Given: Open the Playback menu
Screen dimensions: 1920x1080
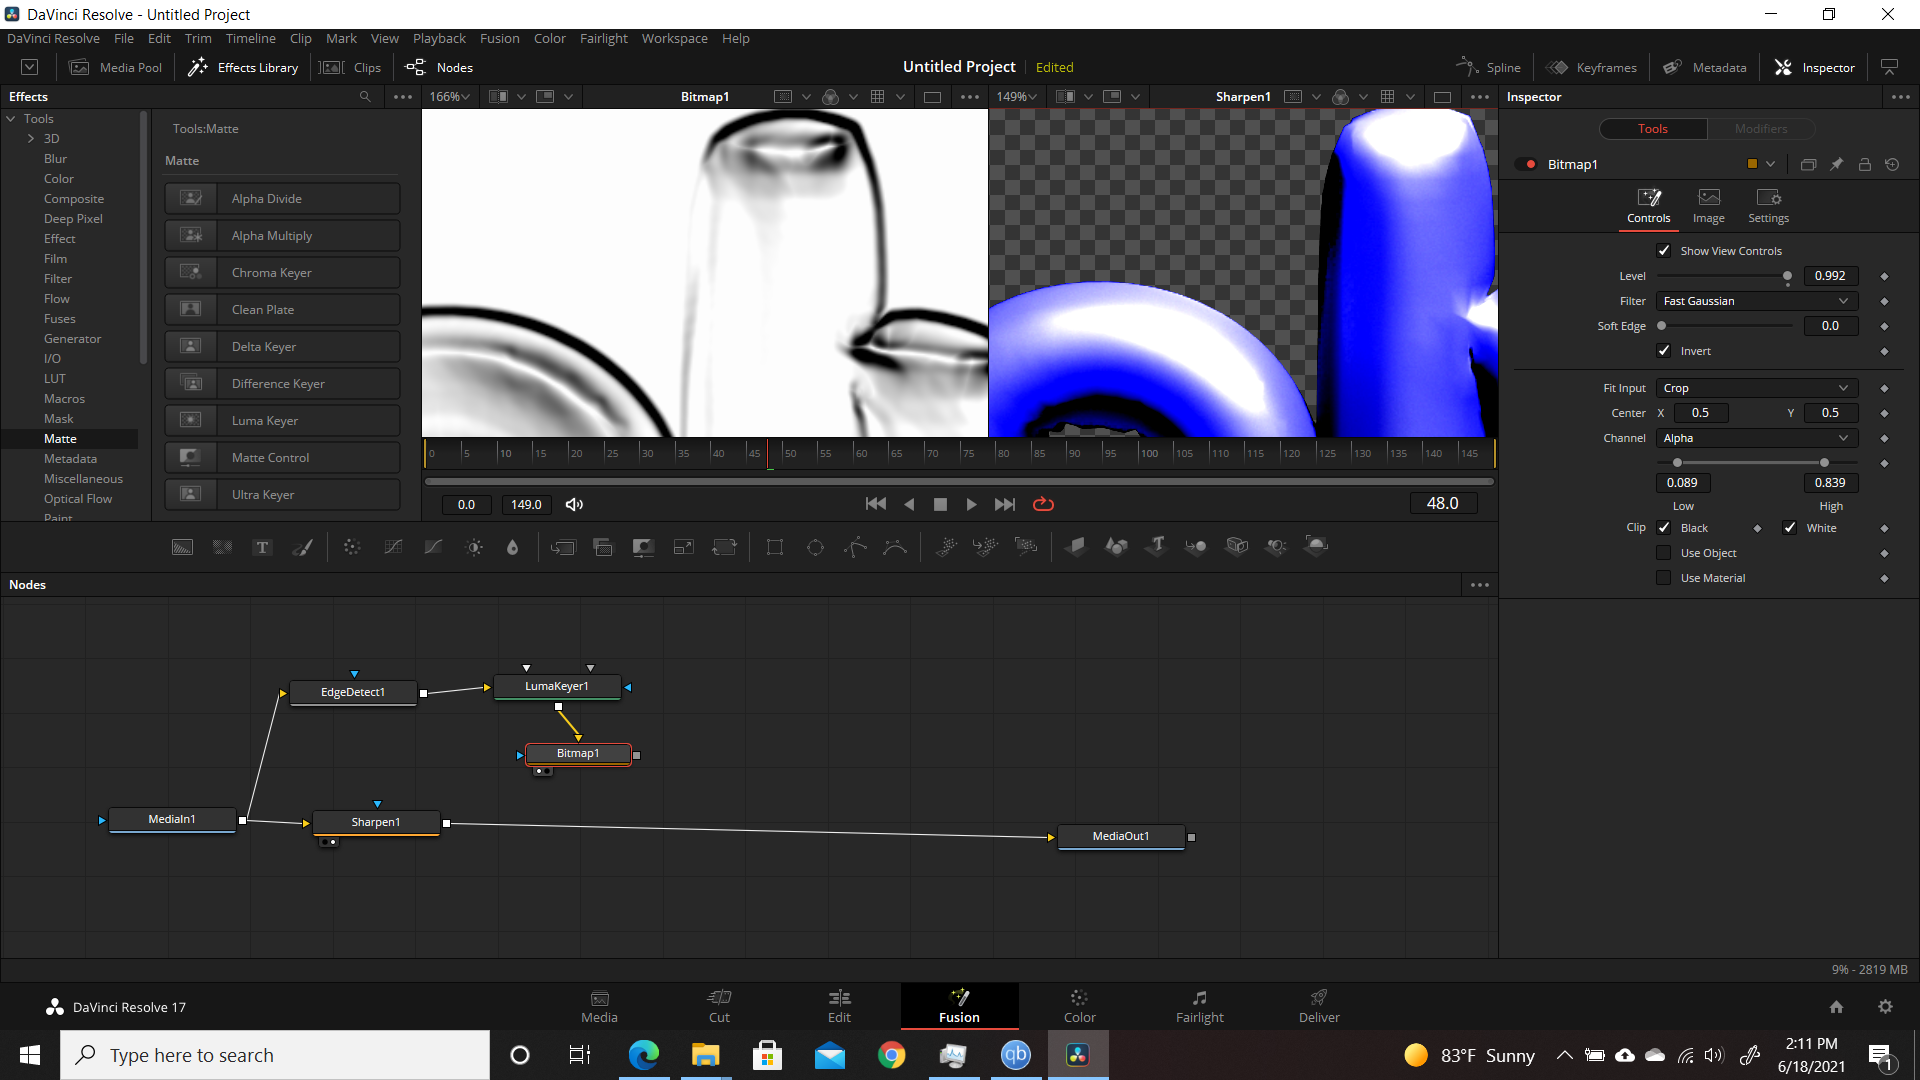Looking at the screenshot, I should tap(439, 38).
